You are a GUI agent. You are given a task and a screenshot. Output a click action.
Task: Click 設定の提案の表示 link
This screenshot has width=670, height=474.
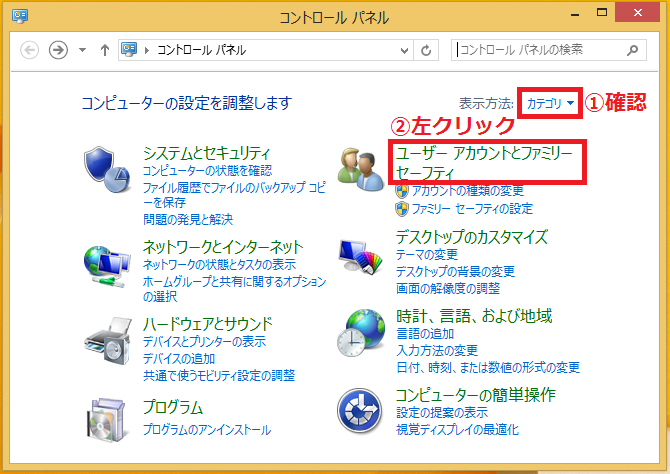(442, 412)
